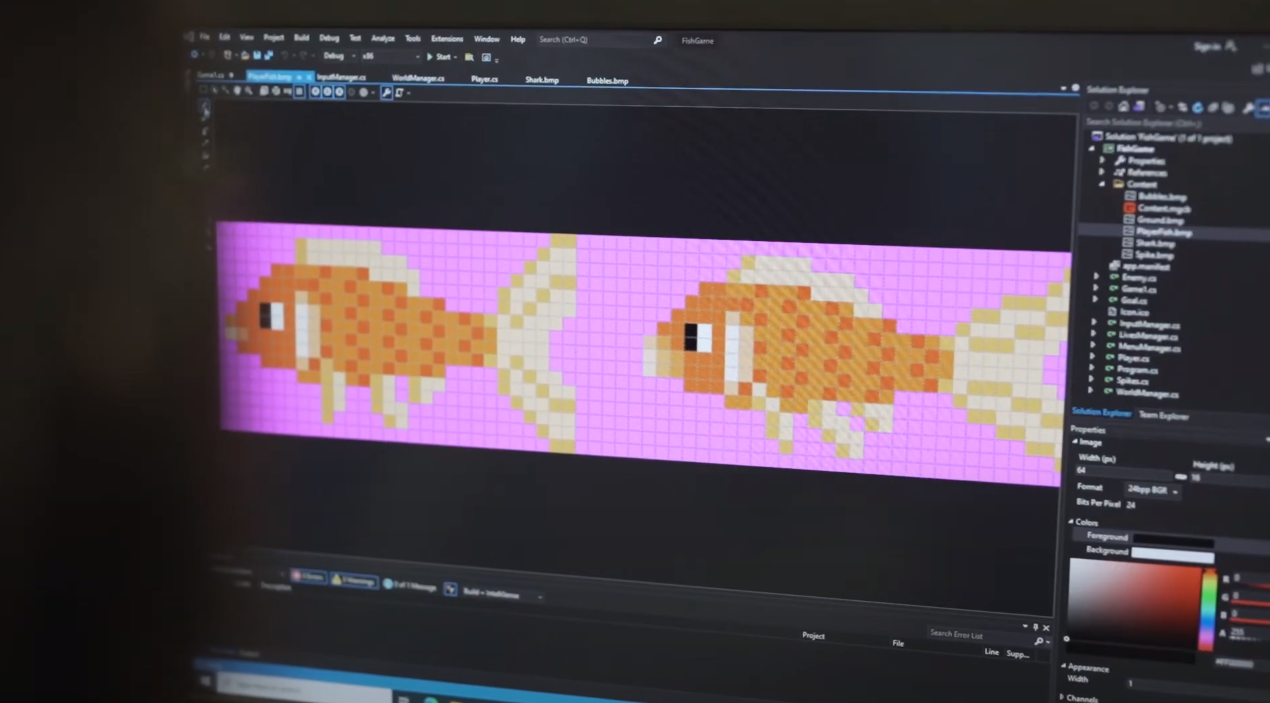The height and width of the screenshot is (703, 1270).
Task: Open the Help menu
Action: tap(518, 39)
